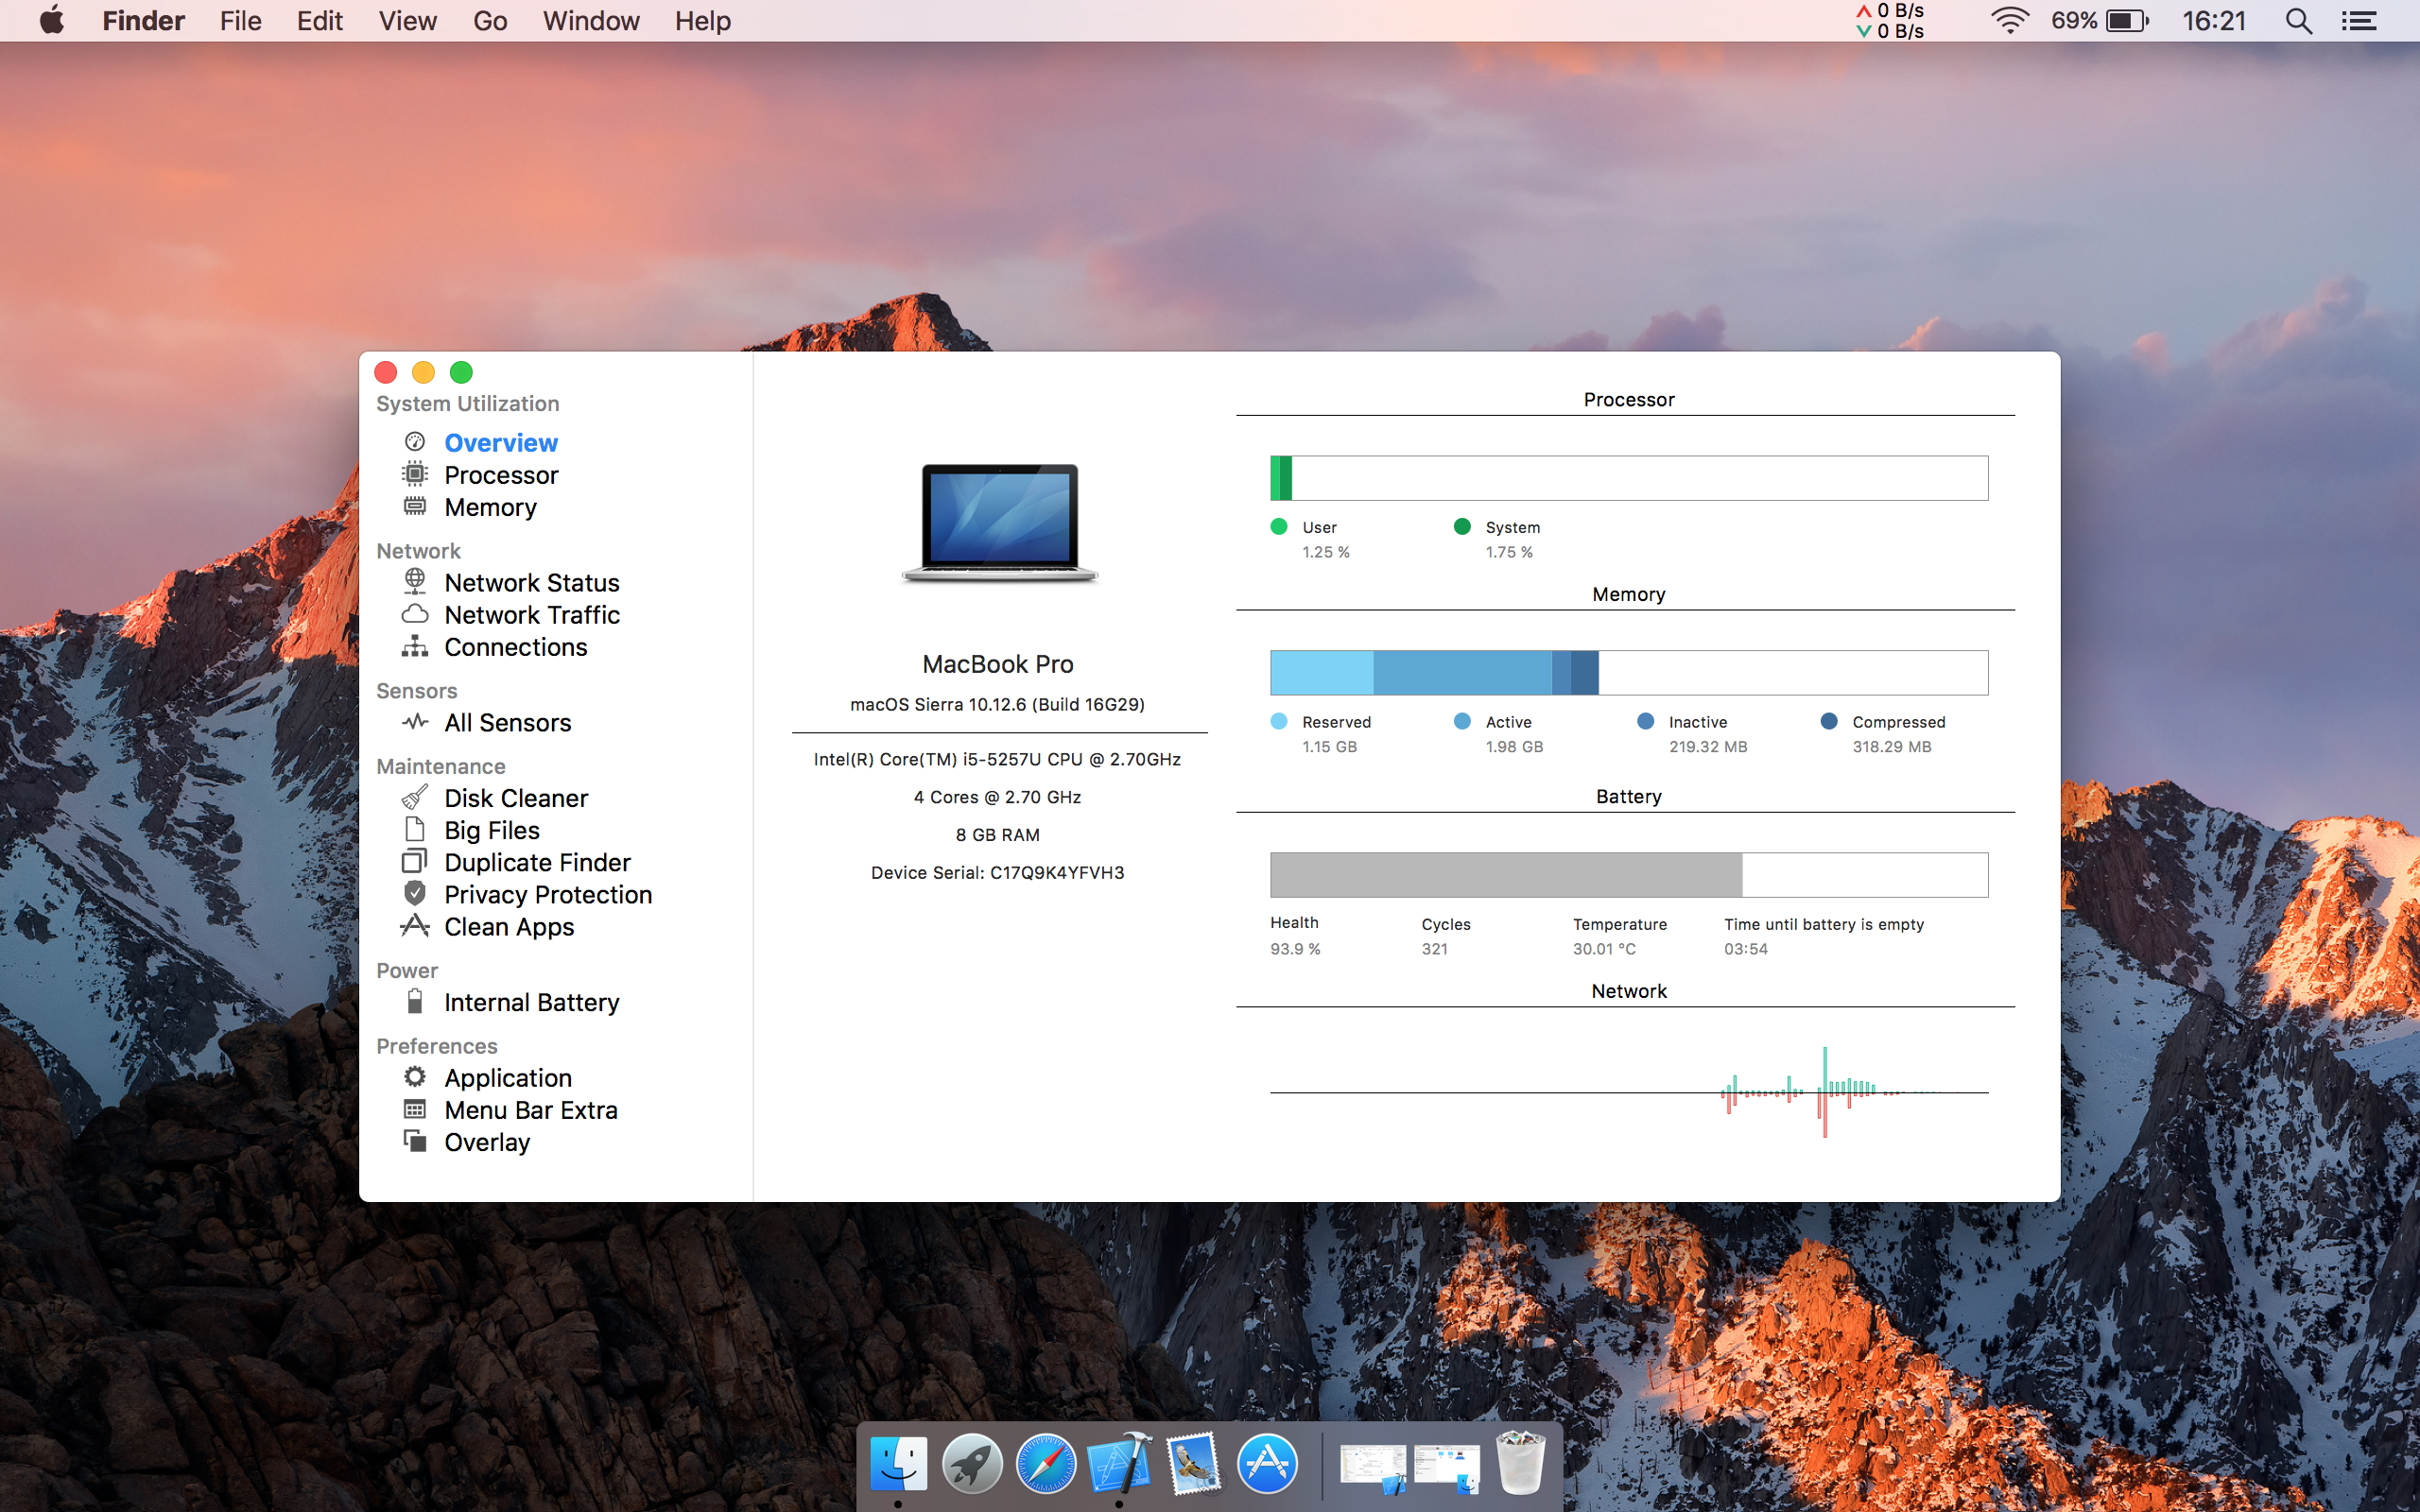
Task: Click the All Sensors pulse icon
Action: [x=415, y=722]
